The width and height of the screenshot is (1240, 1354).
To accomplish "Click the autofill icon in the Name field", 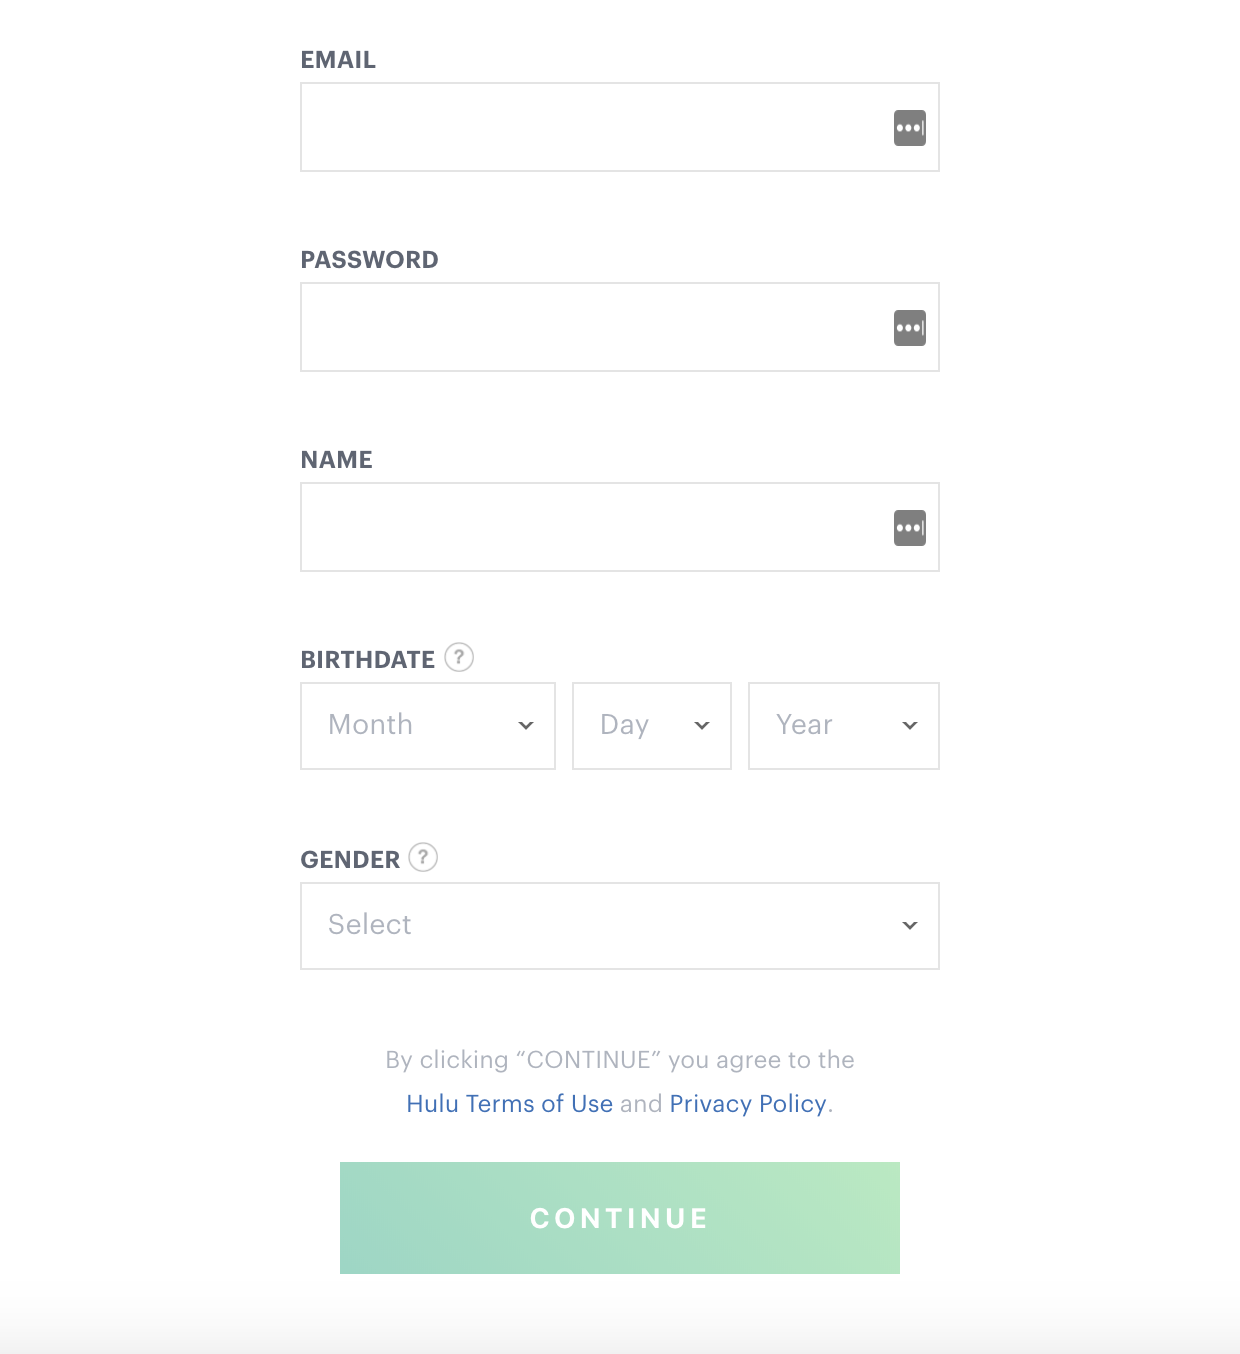I will coord(909,527).
